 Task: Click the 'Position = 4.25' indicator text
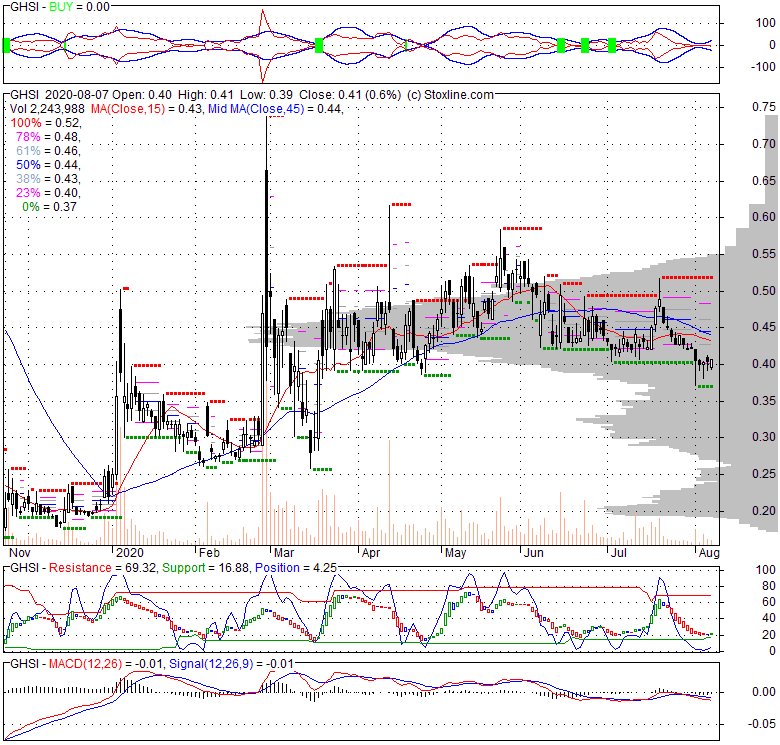coord(295,567)
